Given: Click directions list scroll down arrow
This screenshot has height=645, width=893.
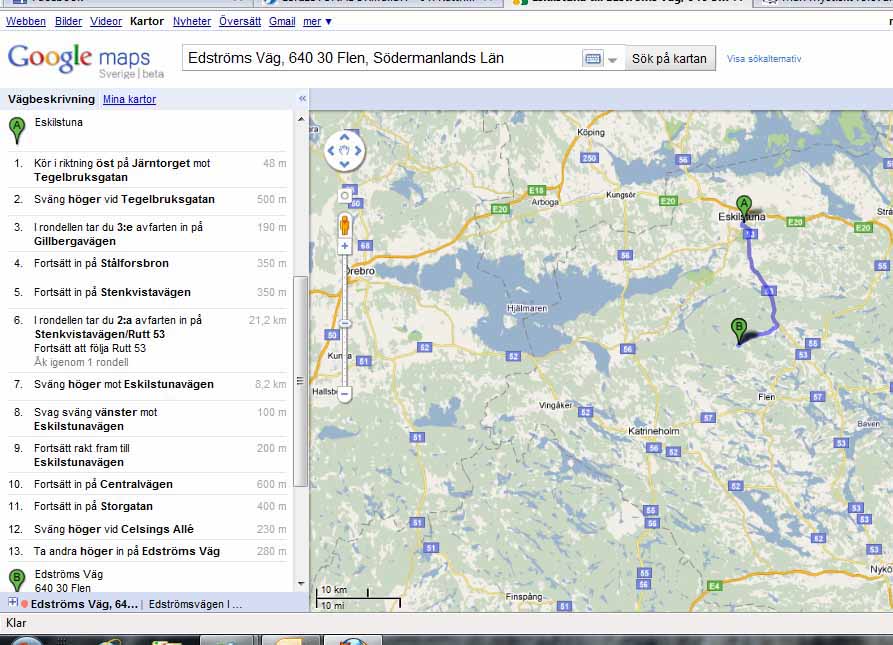Looking at the screenshot, I should point(301,584).
